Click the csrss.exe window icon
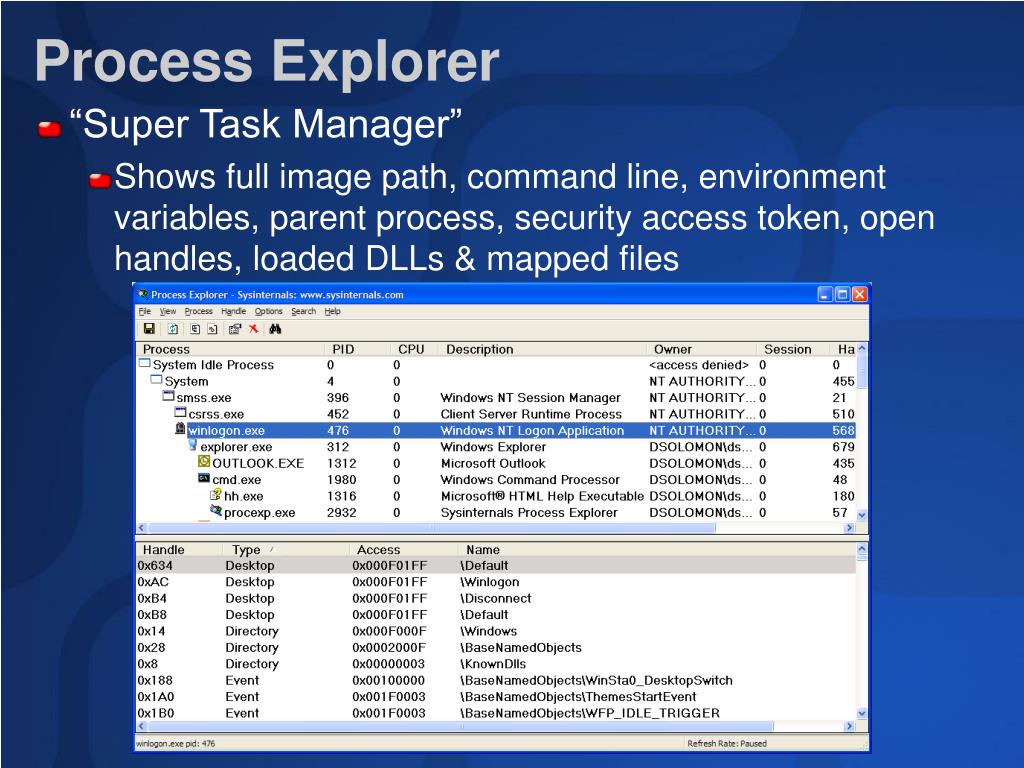Viewport: 1024px width, 768px height. 180,412
